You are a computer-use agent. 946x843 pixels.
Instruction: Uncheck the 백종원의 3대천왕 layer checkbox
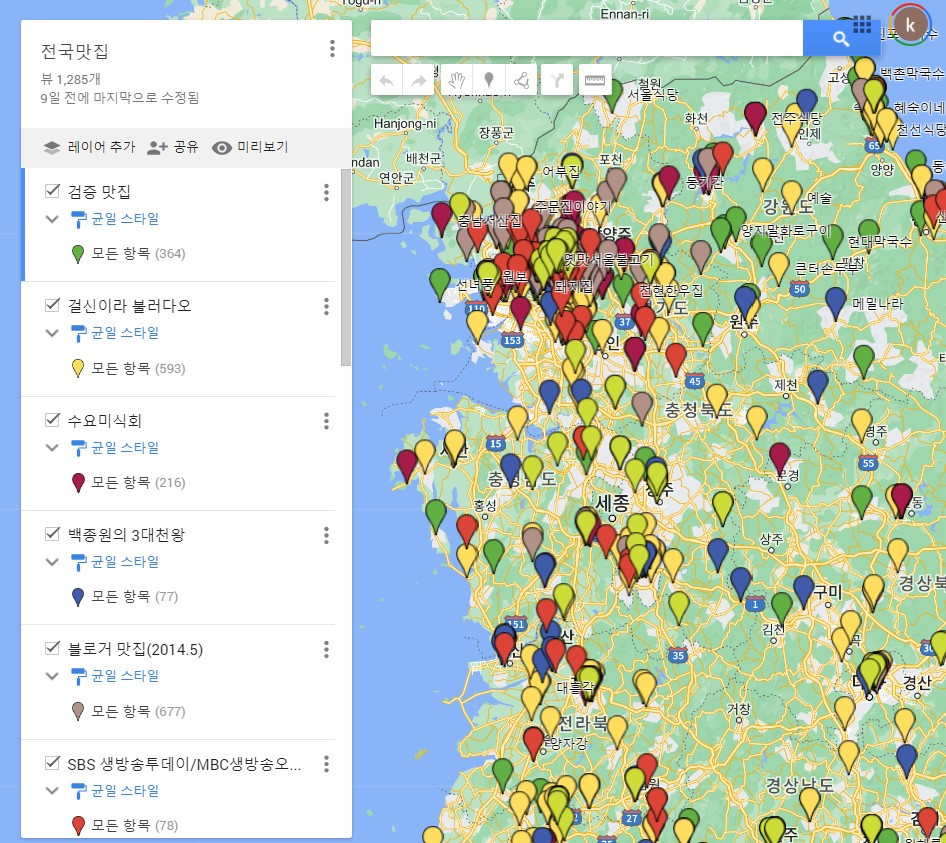(52, 533)
